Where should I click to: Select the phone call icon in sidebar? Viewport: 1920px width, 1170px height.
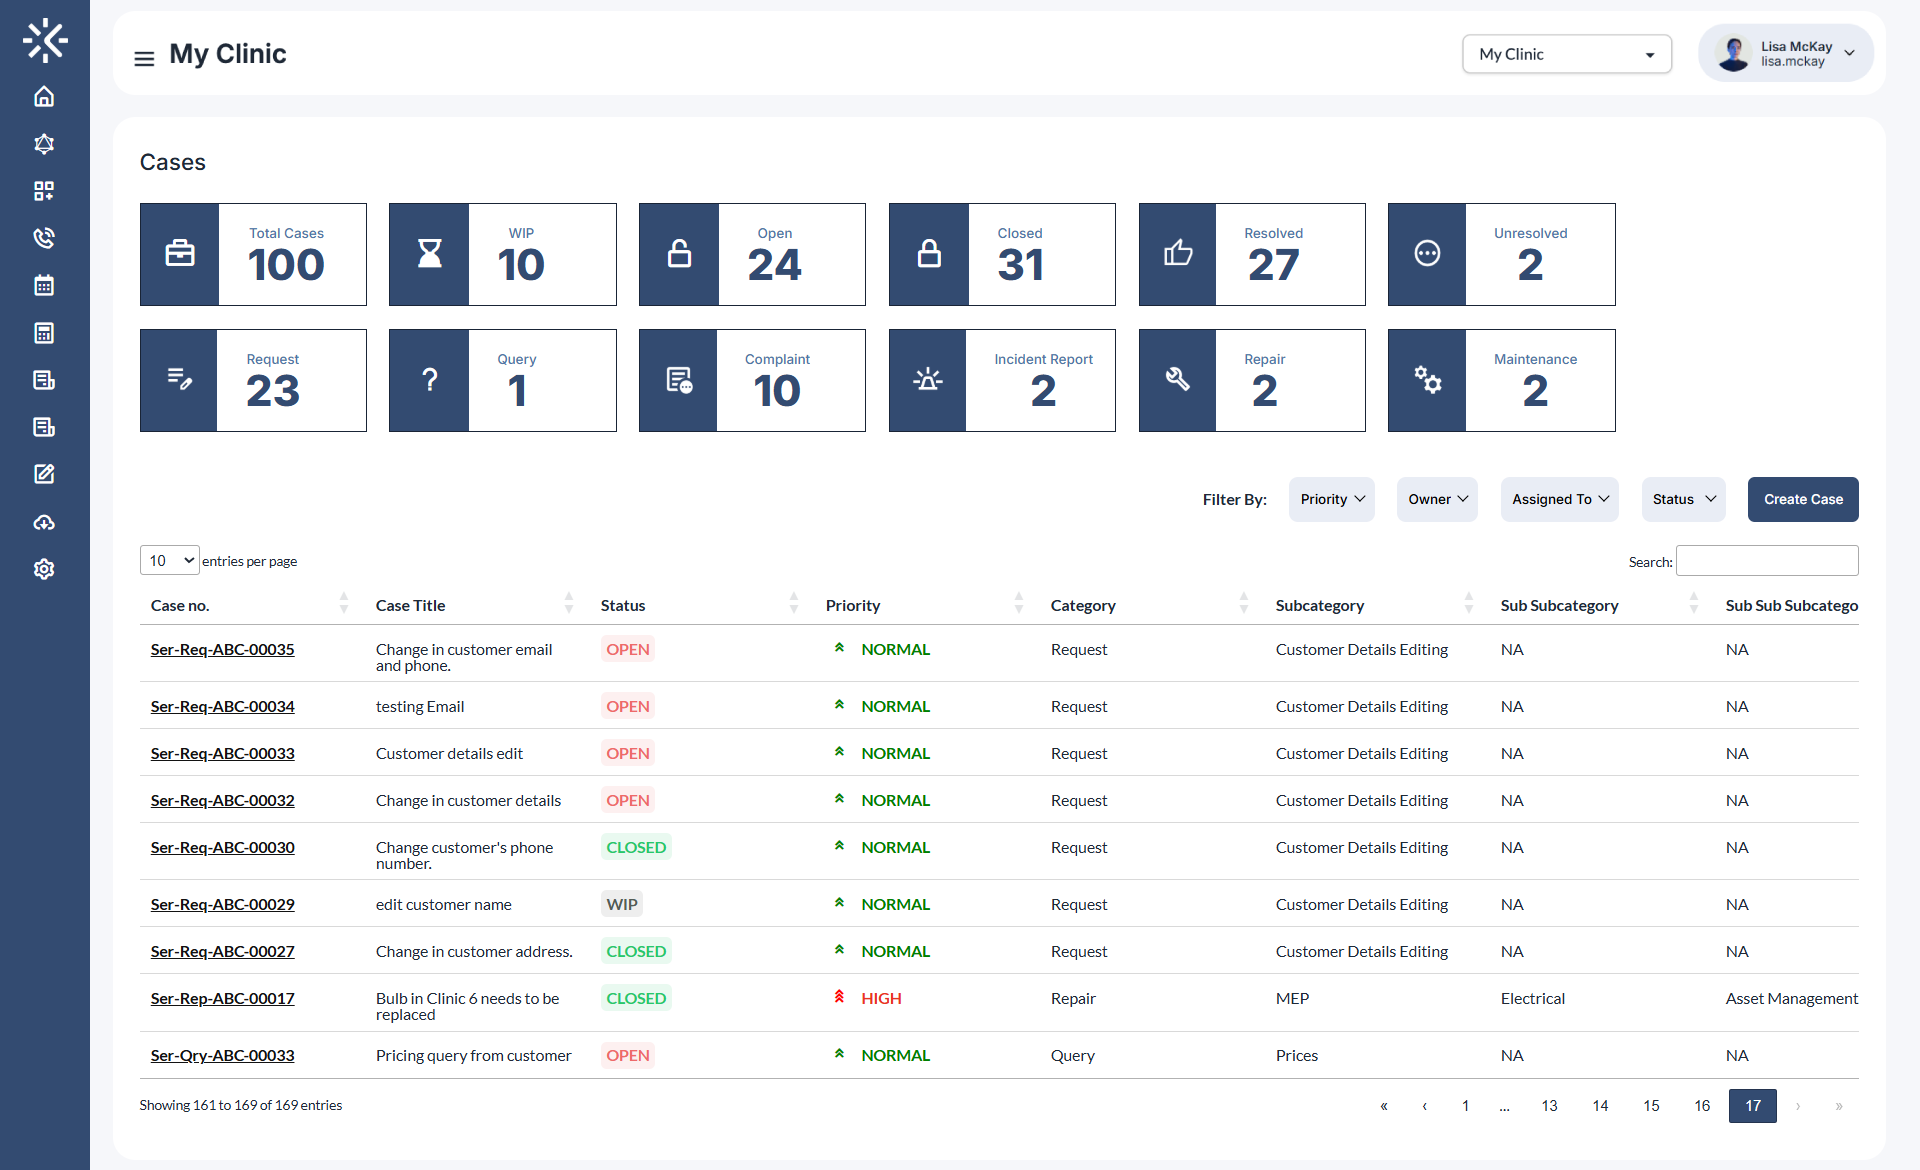pos(44,238)
